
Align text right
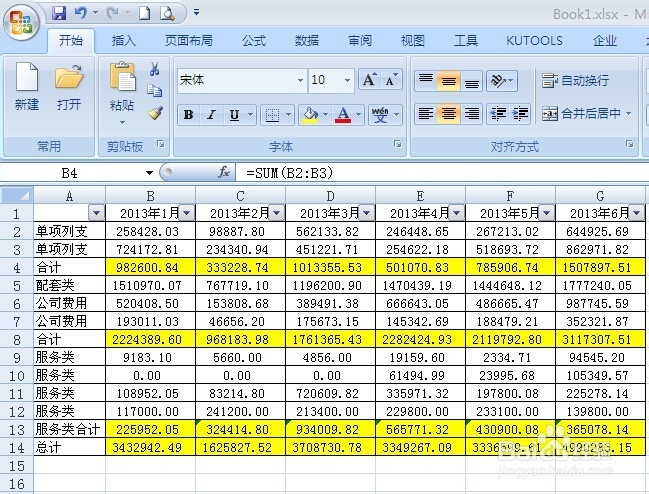pyautogui.click(x=471, y=113)
